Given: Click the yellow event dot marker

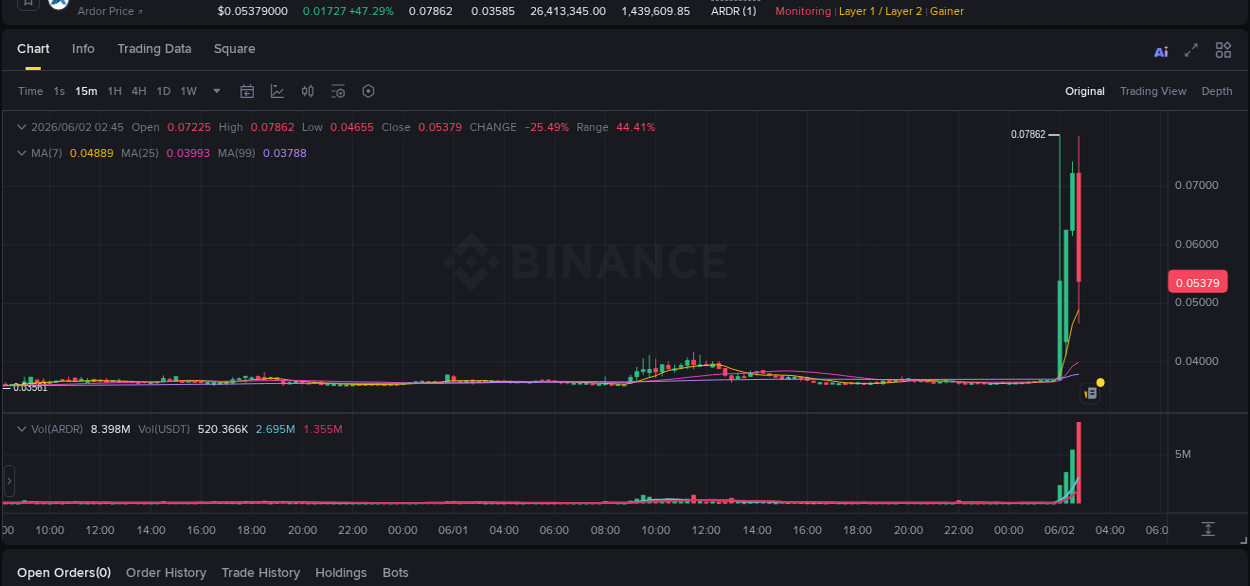Looking at the screenshot, I should [1100, 382].
